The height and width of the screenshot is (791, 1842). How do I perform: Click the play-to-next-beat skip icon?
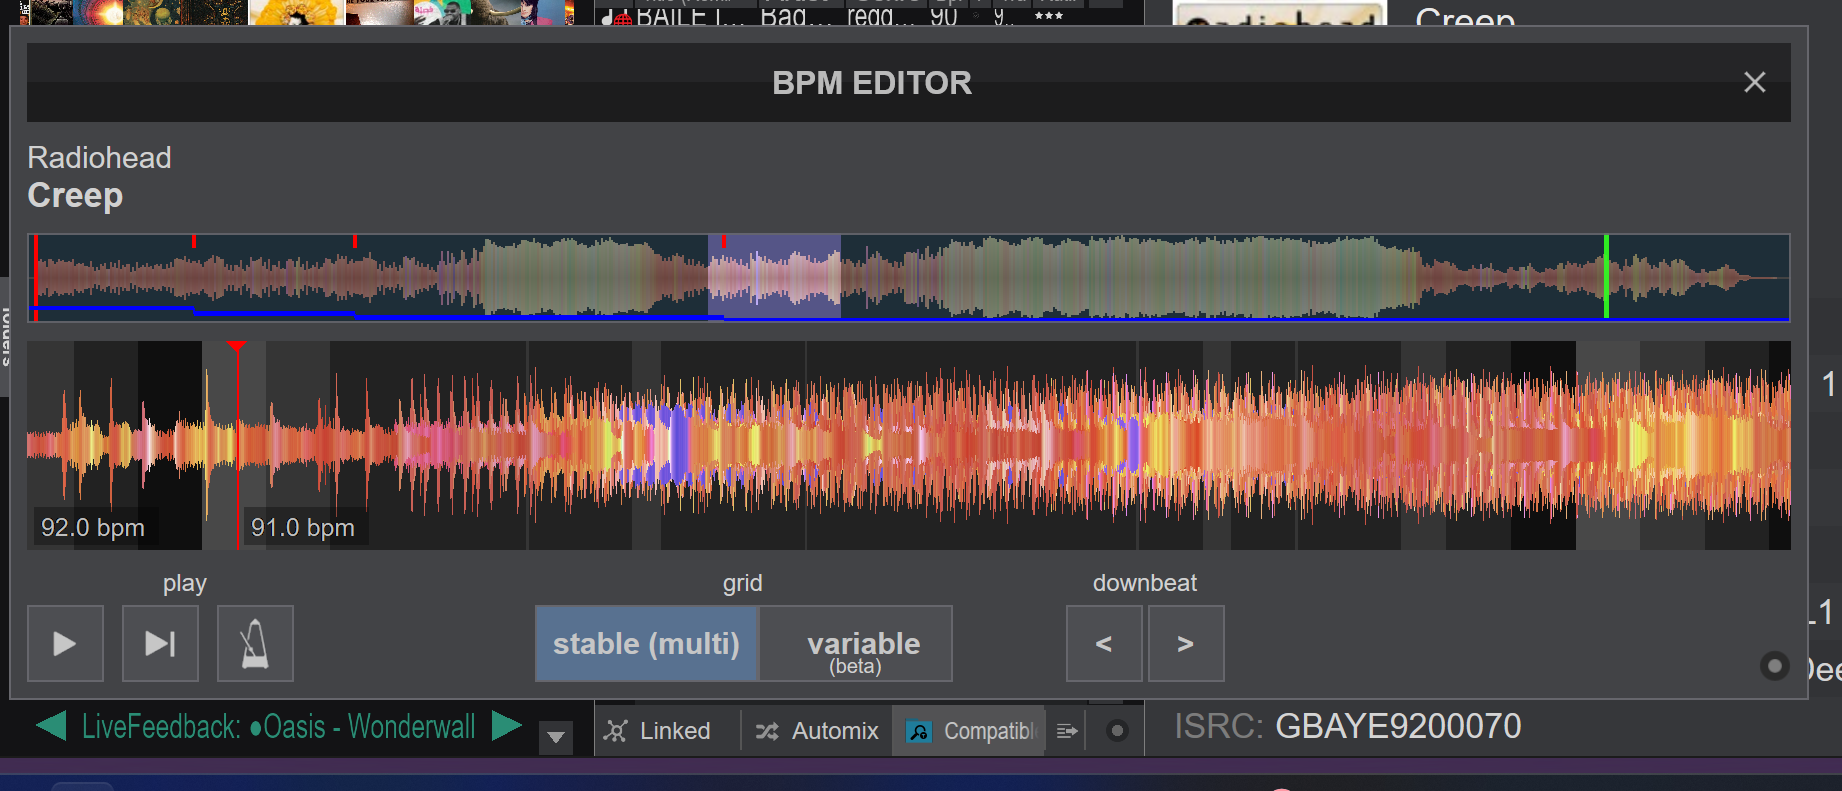point(160,643)
